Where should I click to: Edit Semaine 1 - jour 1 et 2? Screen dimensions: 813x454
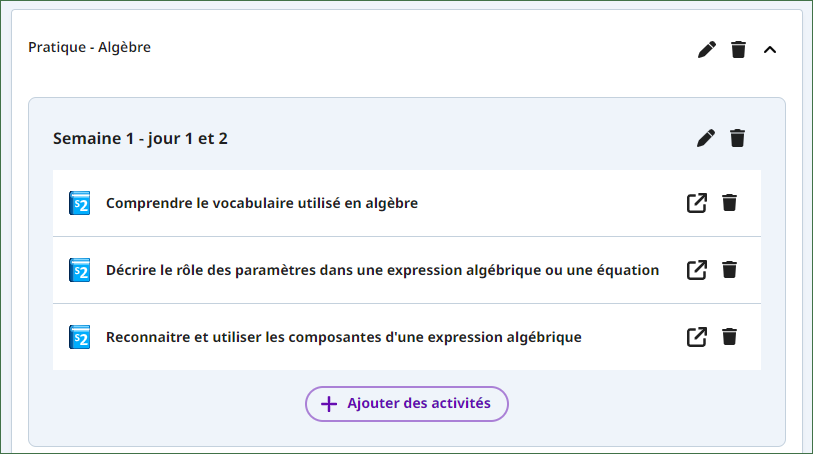click(706, 138)
